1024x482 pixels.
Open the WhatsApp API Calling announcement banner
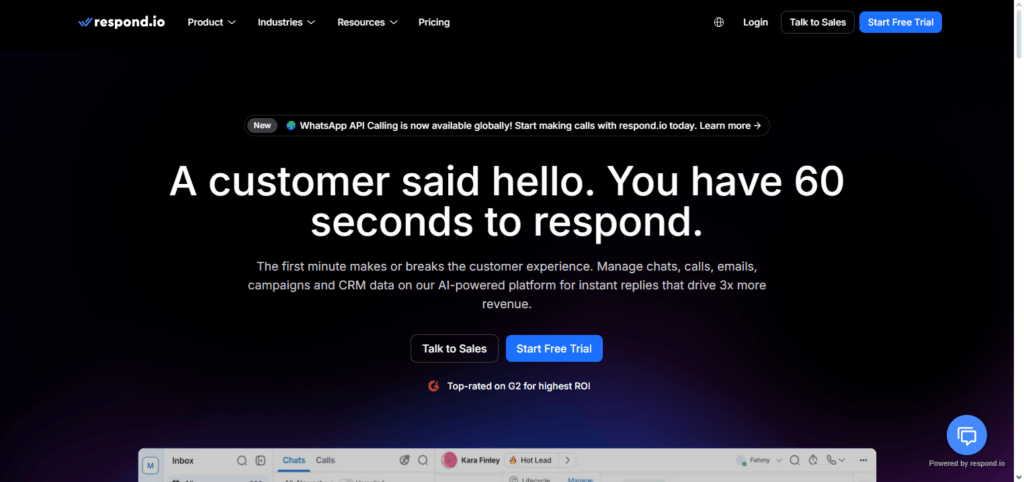(x=507, y=125)
